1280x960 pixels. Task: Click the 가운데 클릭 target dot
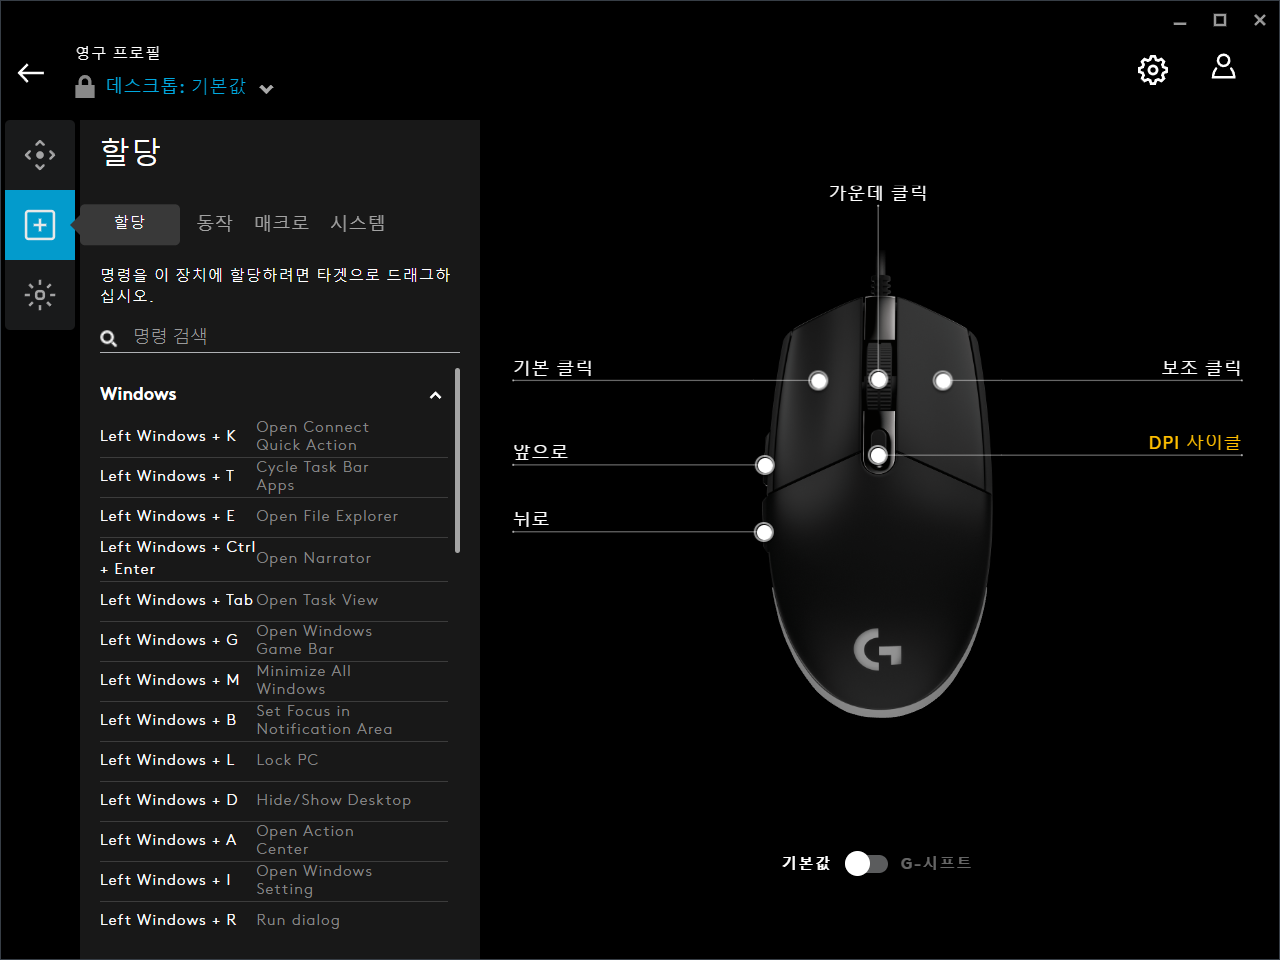coord(878,378)
